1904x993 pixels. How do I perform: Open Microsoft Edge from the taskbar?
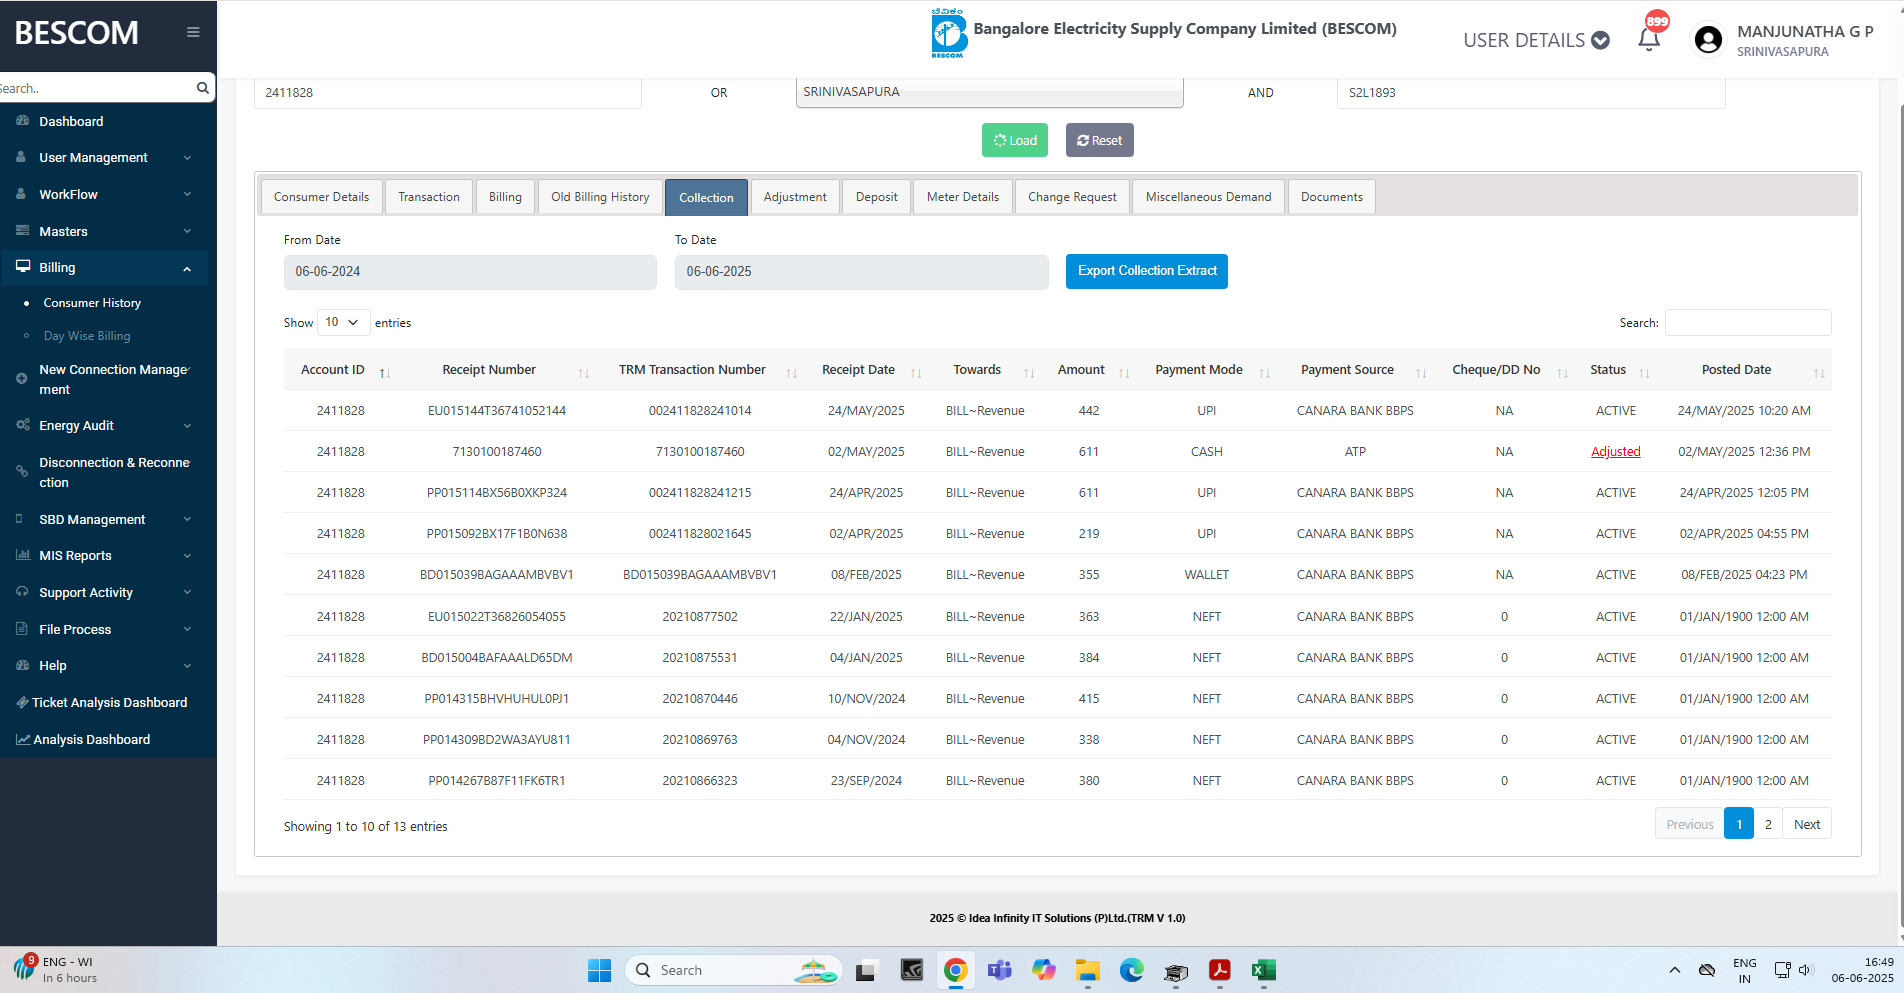pyautogui.click(x=1131, y=970)
